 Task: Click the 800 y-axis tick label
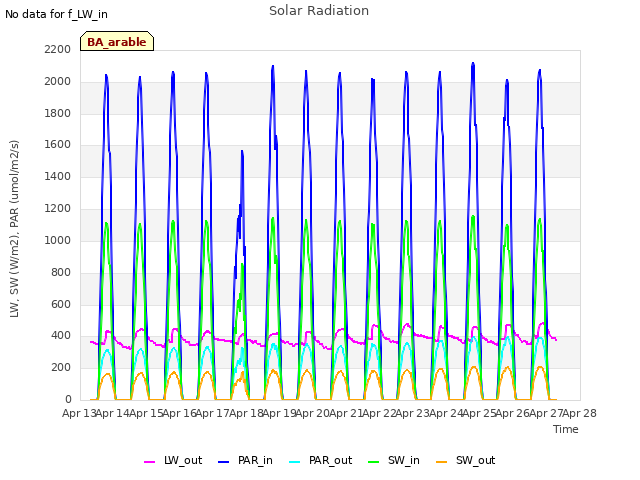tap(61, 272)
